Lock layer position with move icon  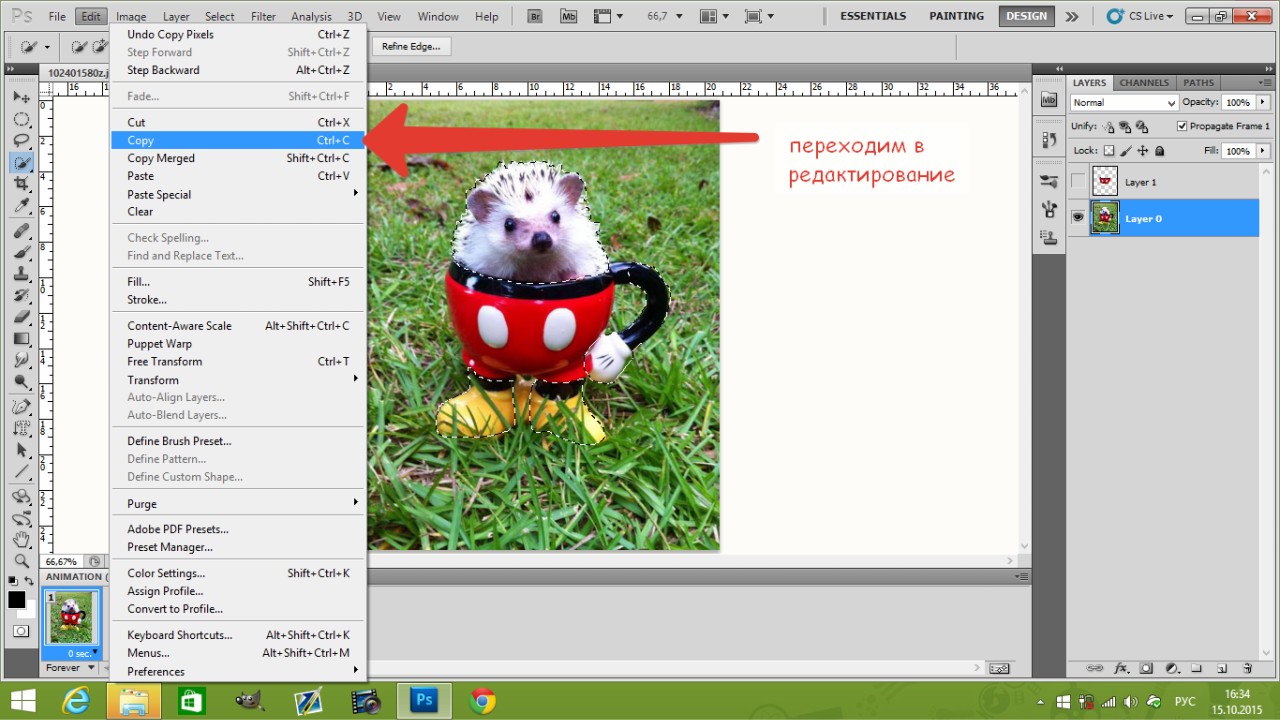(x=1143, y=151)
